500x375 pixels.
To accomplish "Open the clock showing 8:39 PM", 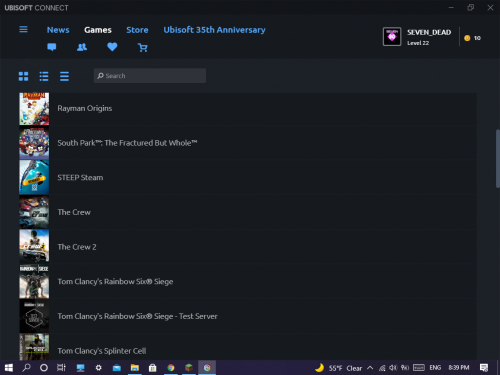I will coord(459,368).
